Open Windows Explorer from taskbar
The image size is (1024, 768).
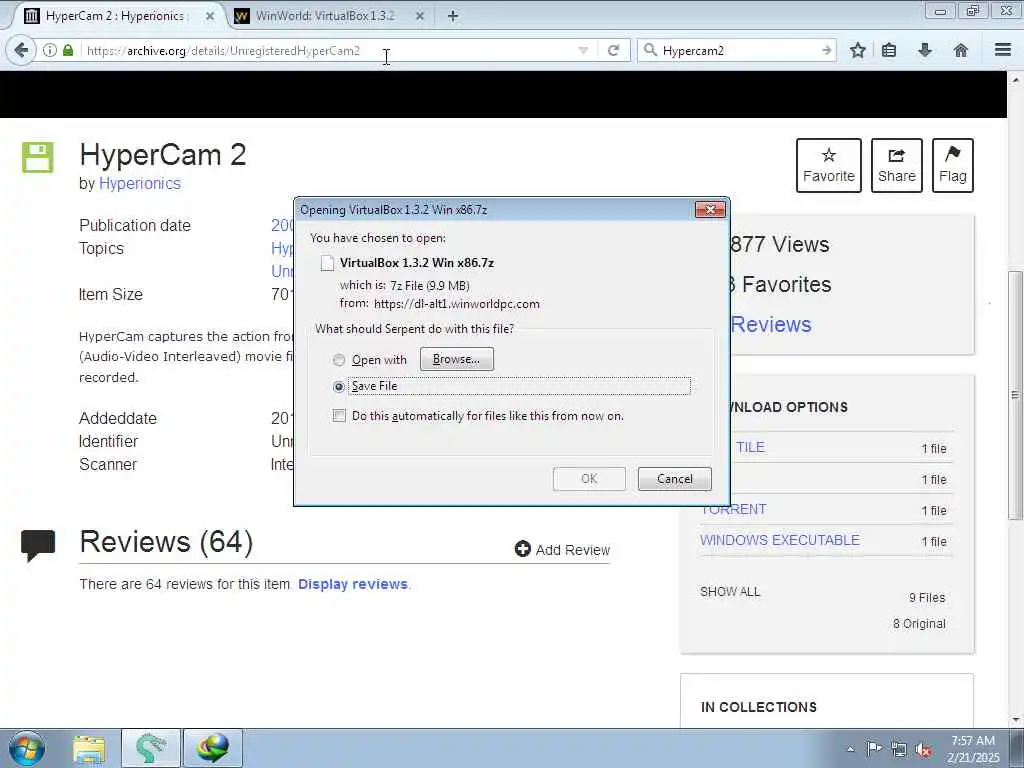pos(89,748)
